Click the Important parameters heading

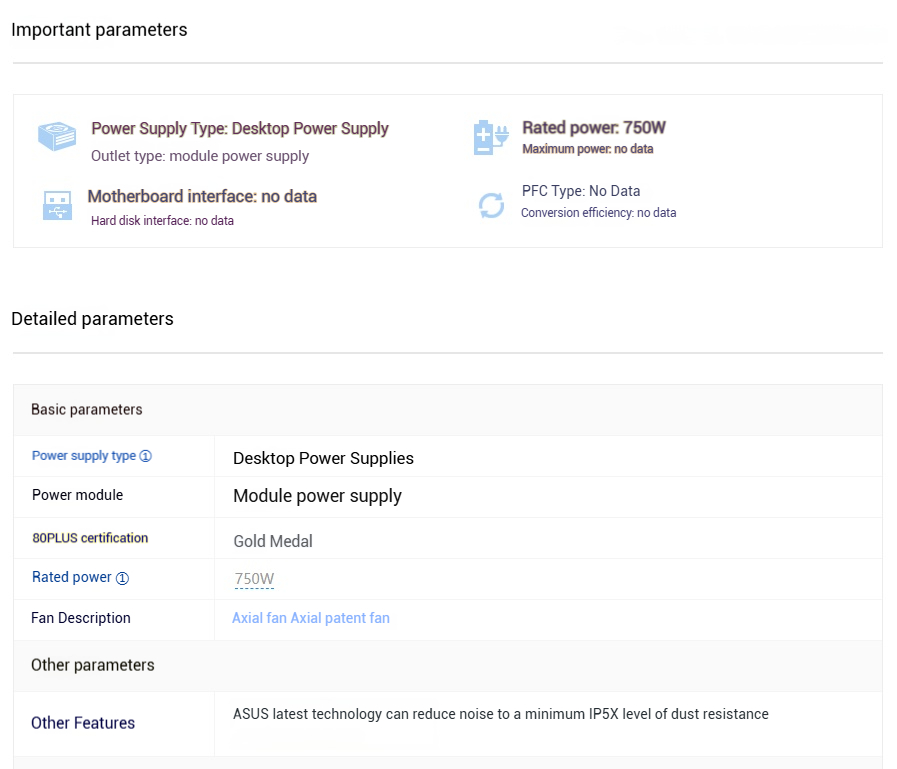tap(99, 30)
